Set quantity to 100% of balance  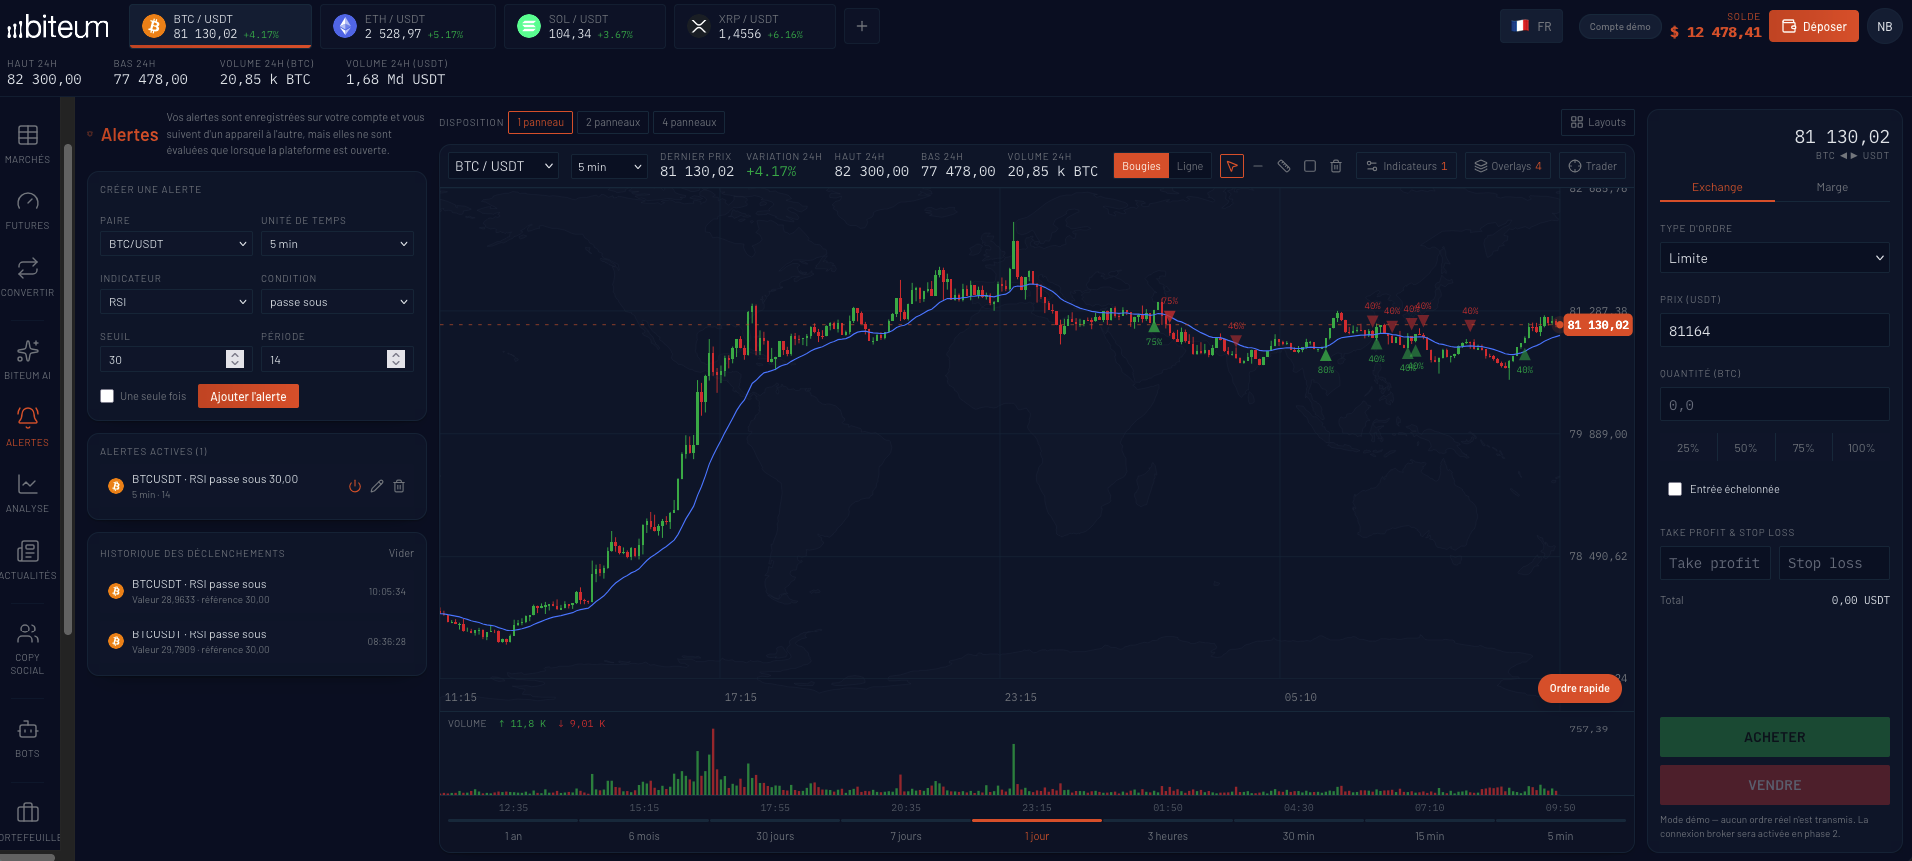coord(1861,448)
